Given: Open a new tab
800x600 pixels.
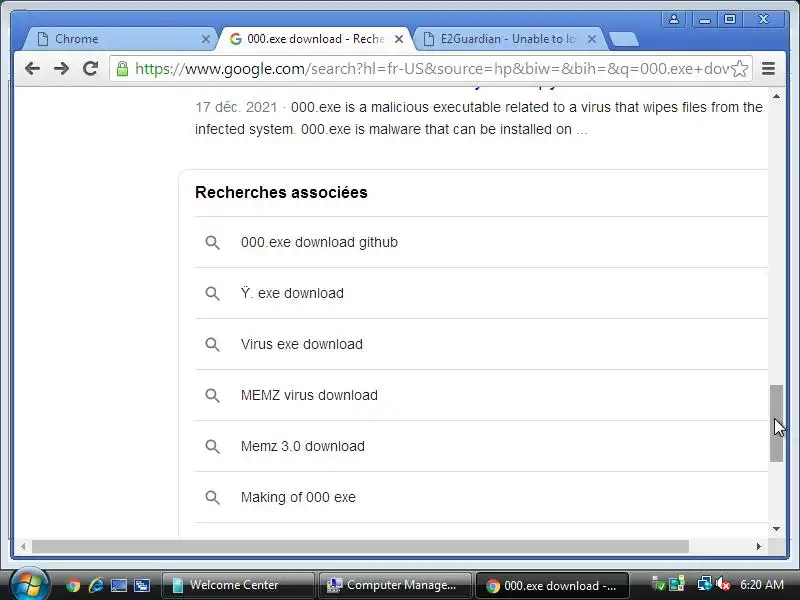Looking at the screenshot, I should (x=623, y=39).
